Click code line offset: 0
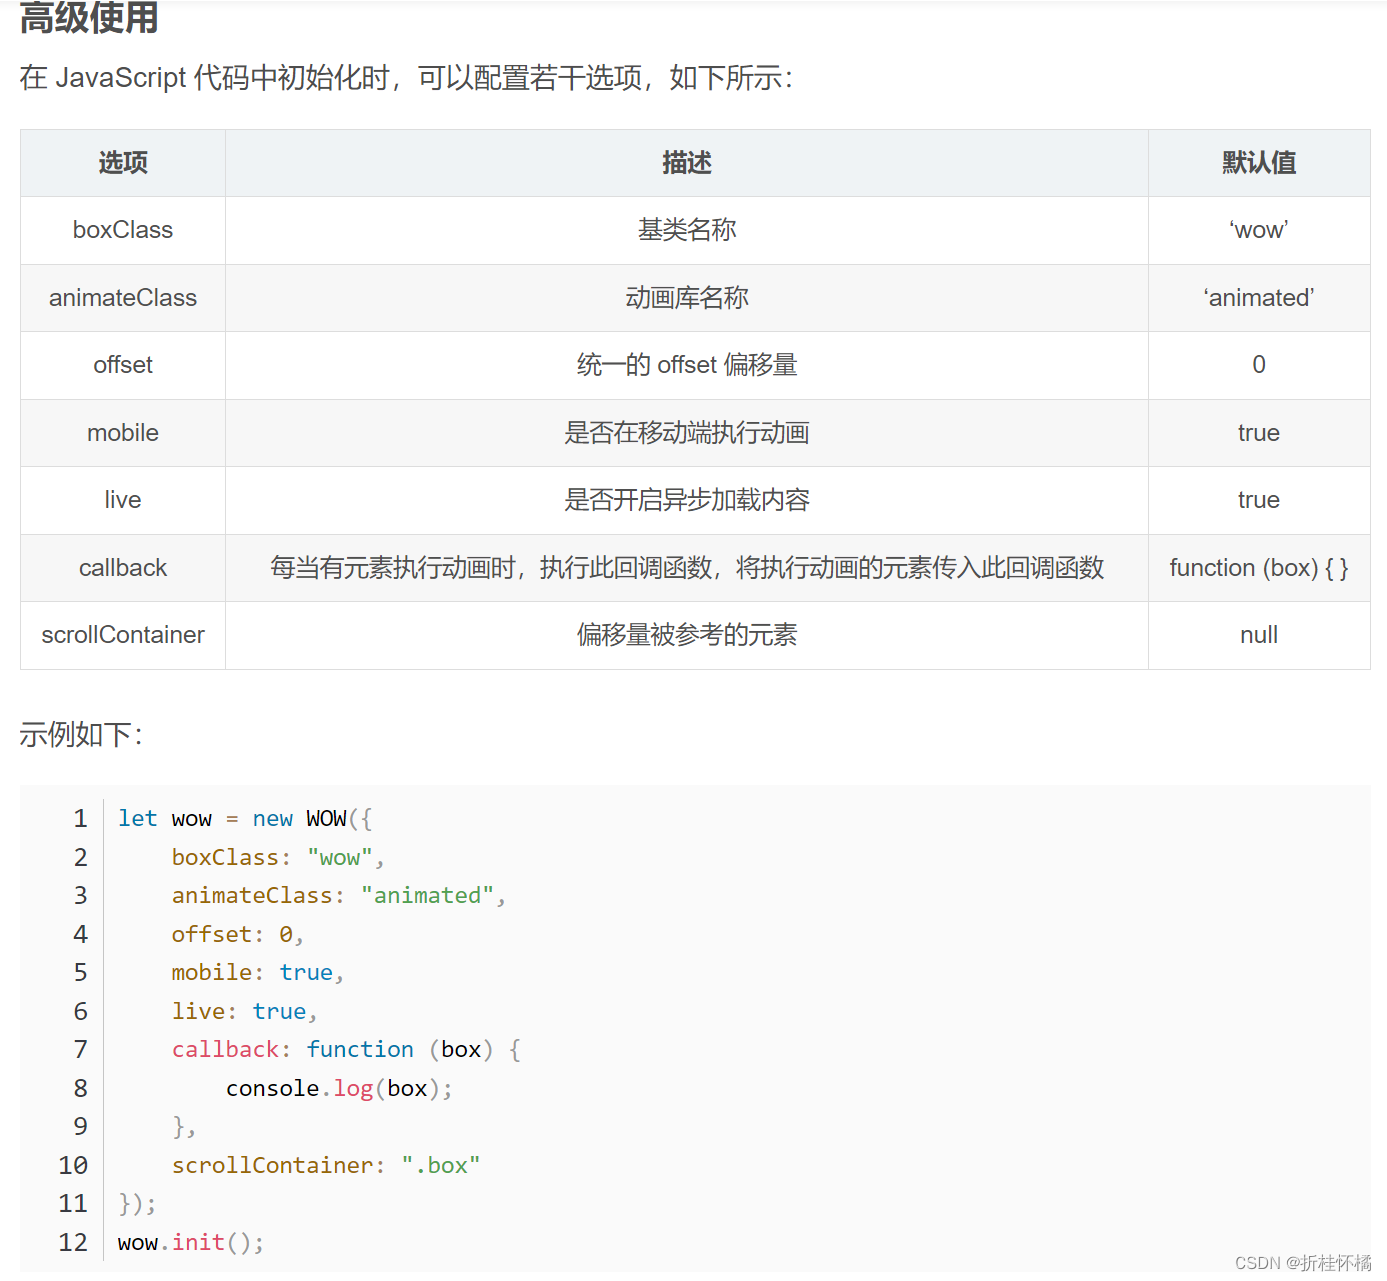Viewport: 1387px width, 1281px height. (237, 935)
